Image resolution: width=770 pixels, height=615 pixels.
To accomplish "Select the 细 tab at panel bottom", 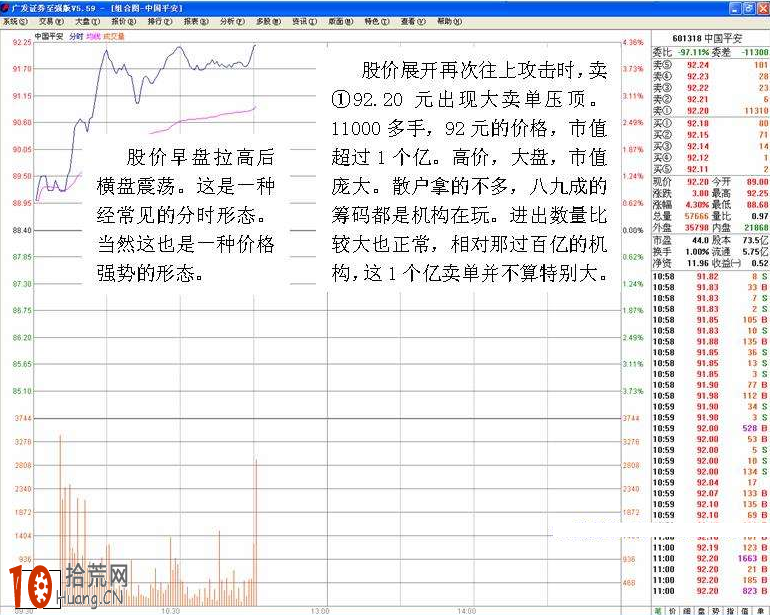I will pos(687,611).
